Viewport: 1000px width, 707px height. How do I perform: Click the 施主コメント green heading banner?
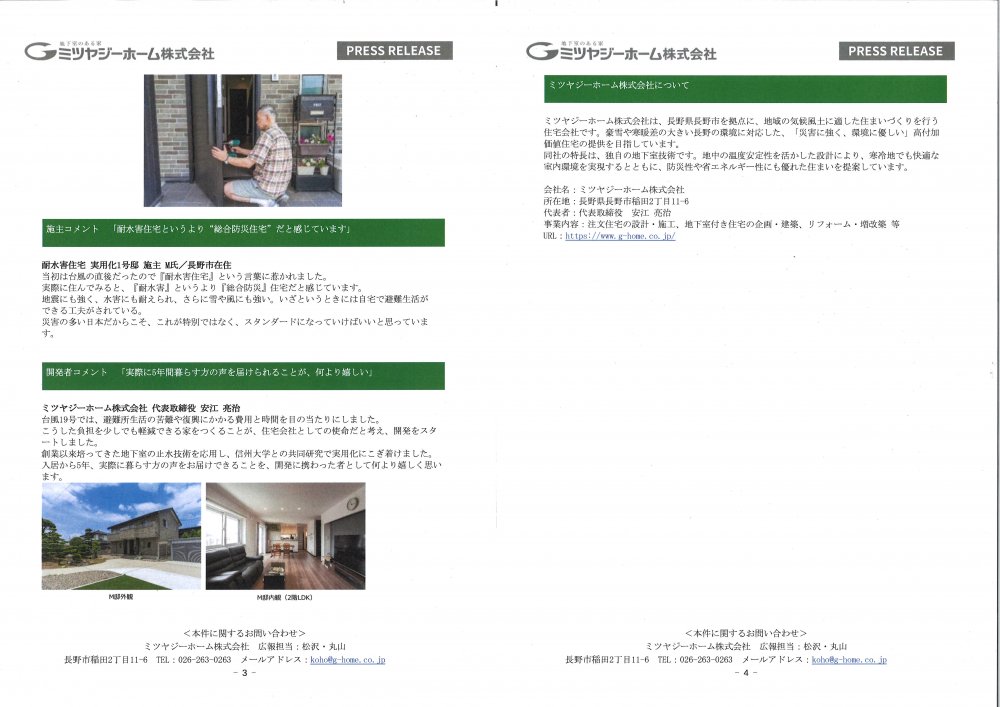[x=243, y=233]
